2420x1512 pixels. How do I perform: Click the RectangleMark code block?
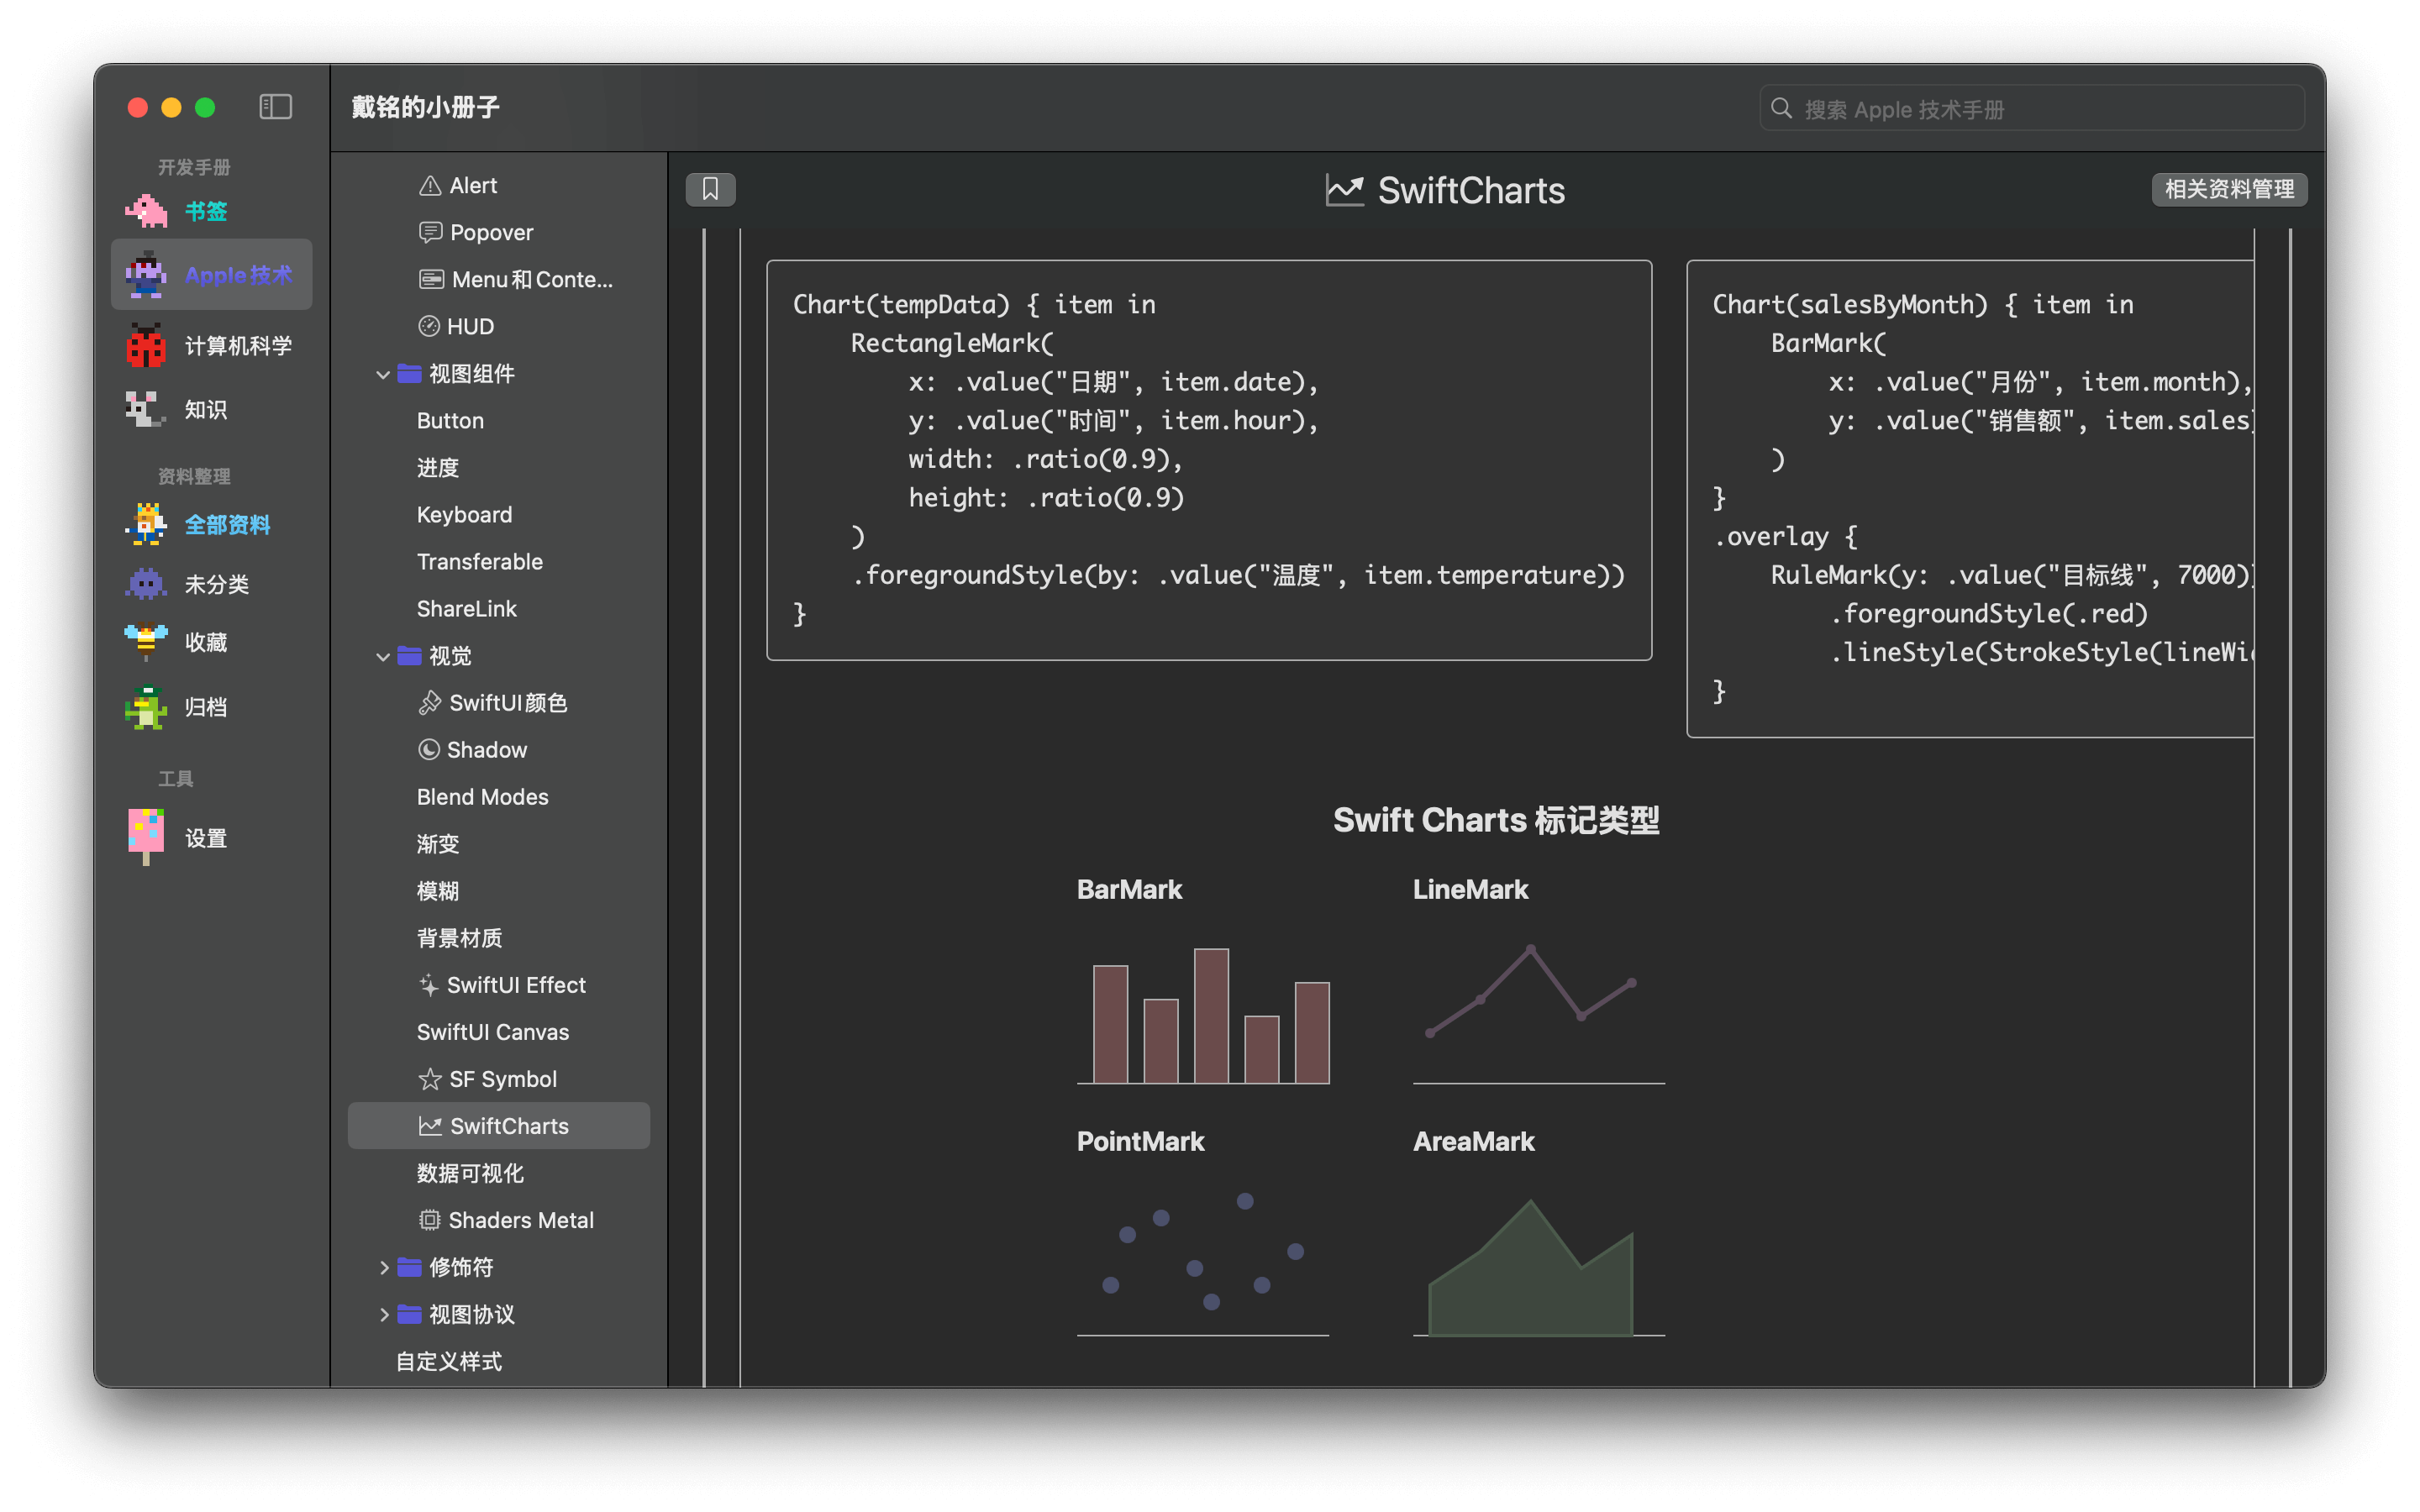coord(1209,460)
